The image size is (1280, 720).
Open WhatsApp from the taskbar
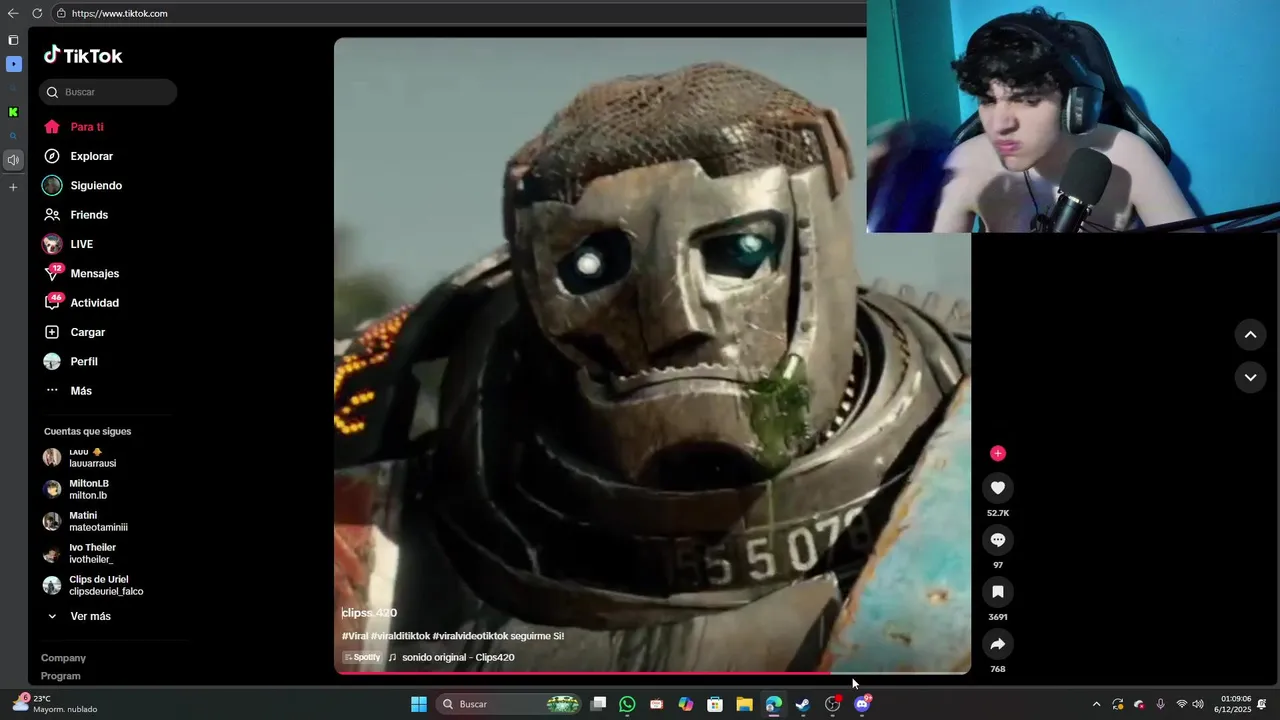(x=627, y=704)
